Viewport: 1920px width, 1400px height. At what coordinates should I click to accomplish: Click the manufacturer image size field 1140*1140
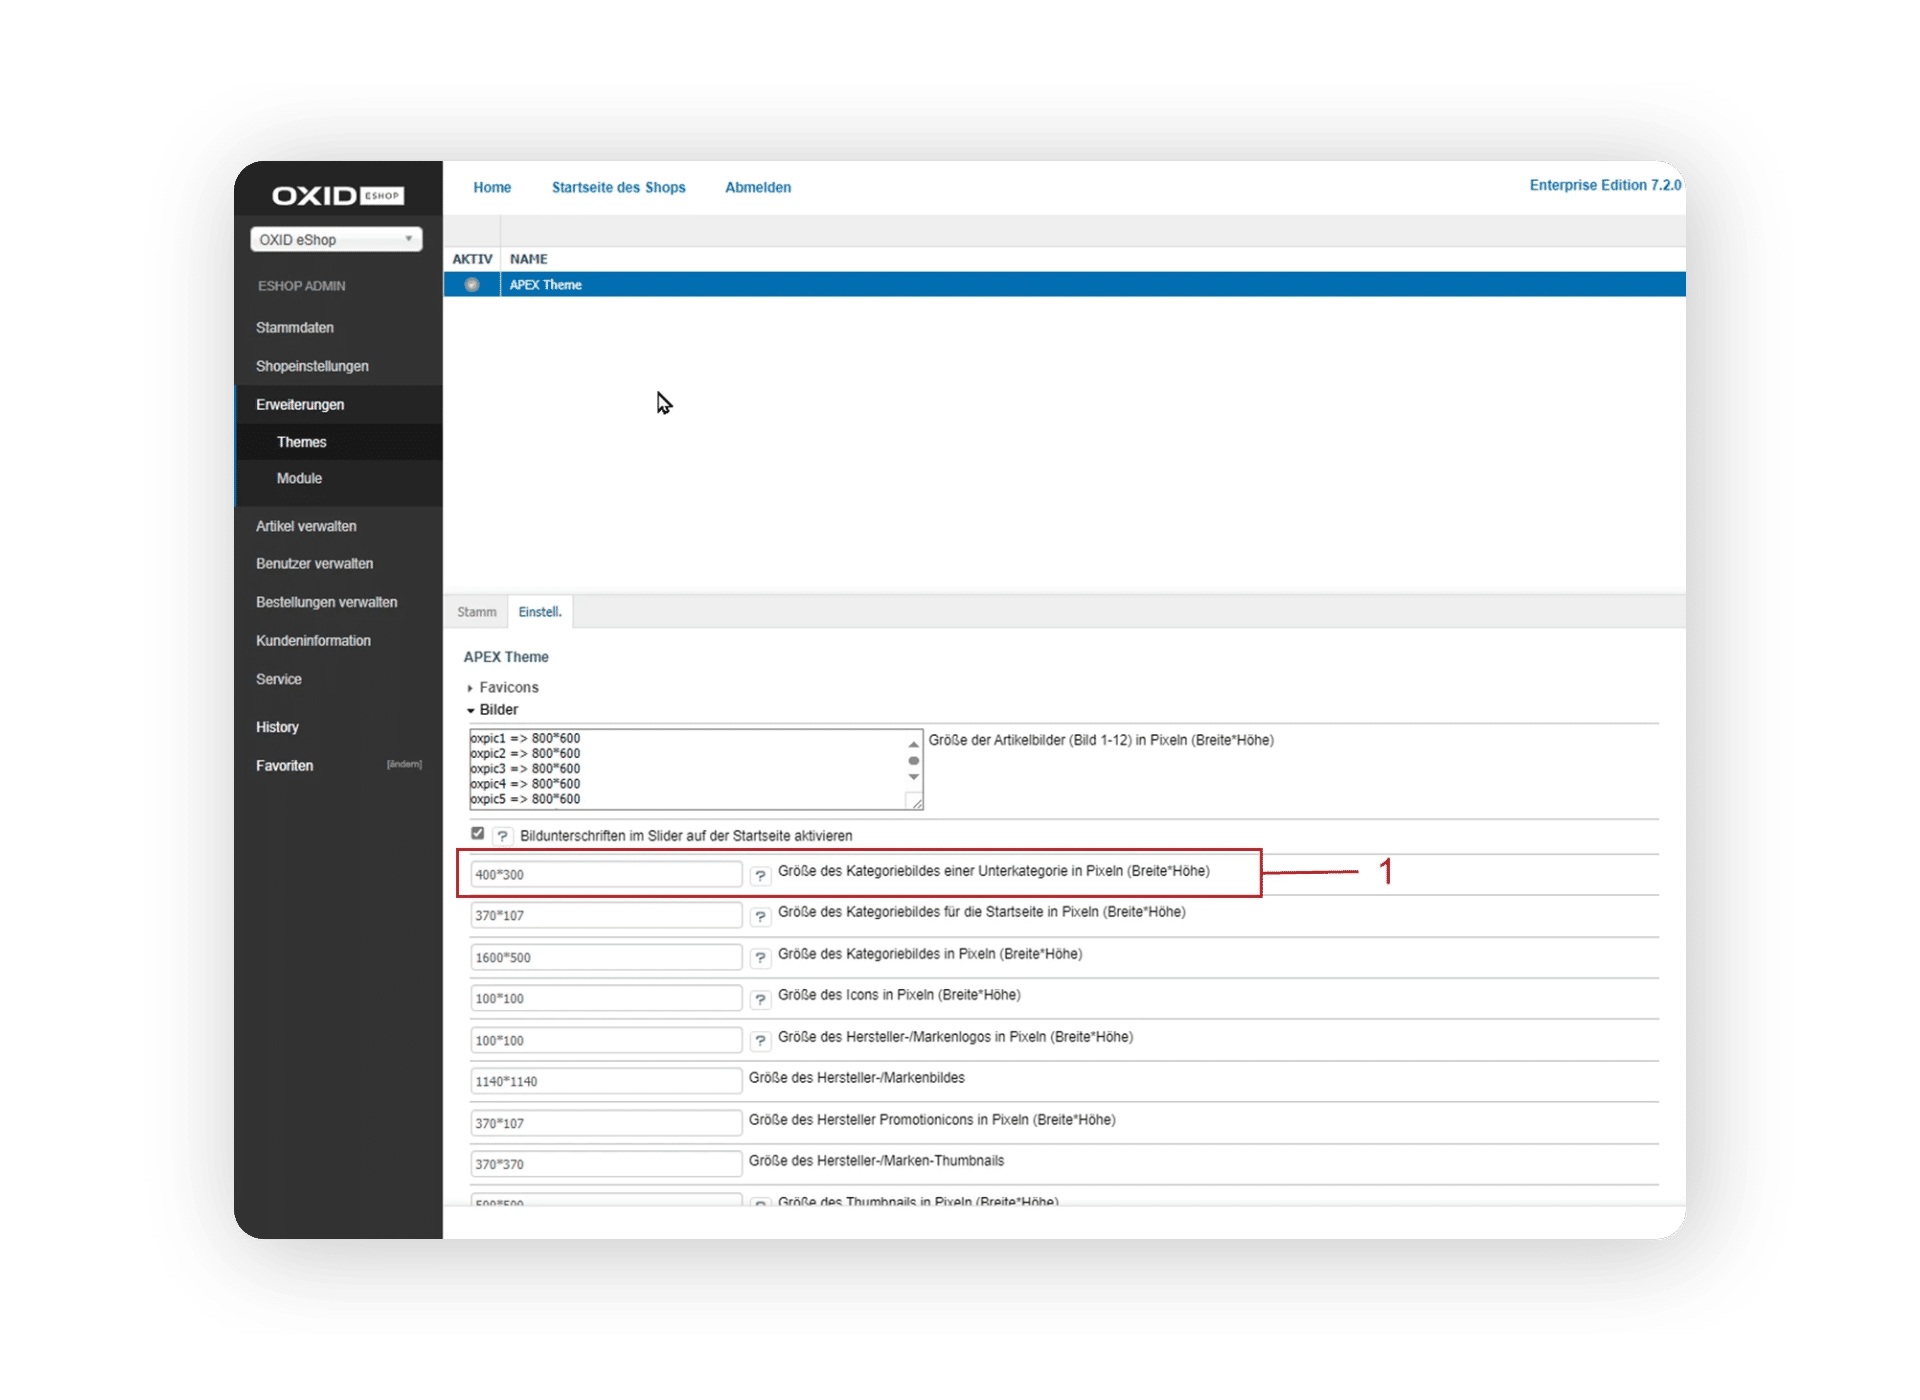coord(606,1082)
